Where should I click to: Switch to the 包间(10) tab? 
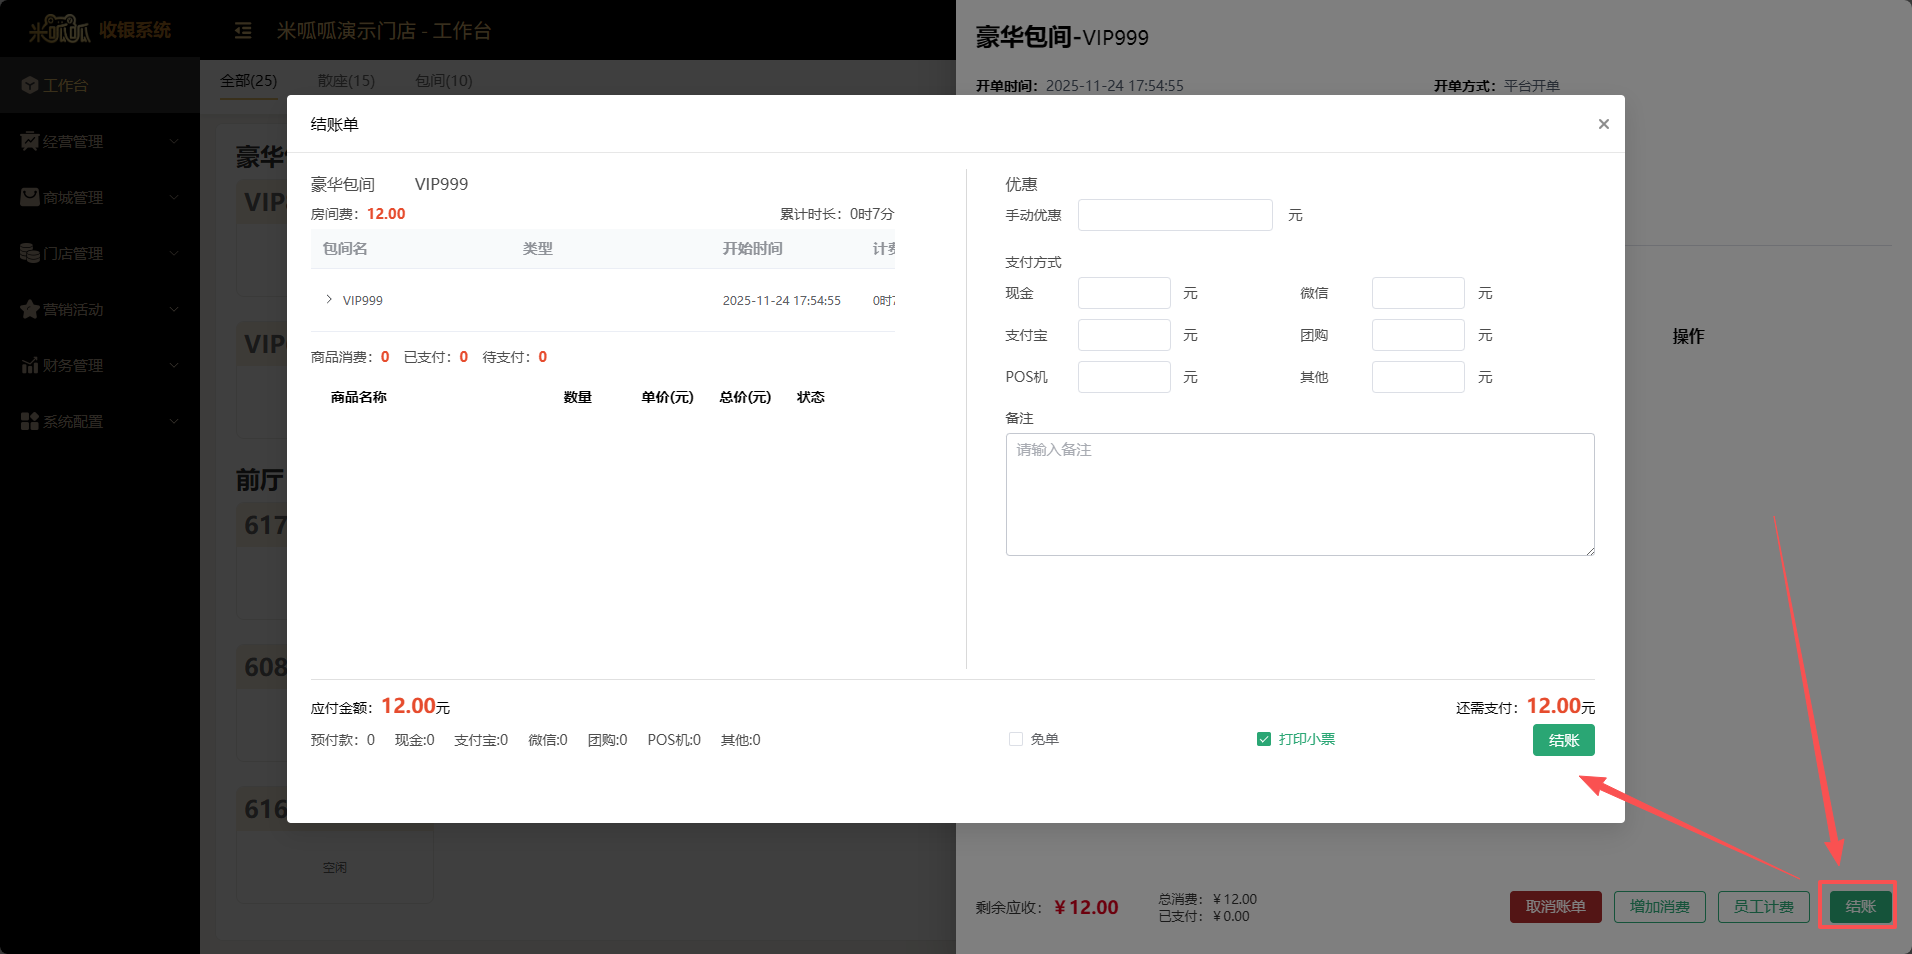[x=444, y=81]
